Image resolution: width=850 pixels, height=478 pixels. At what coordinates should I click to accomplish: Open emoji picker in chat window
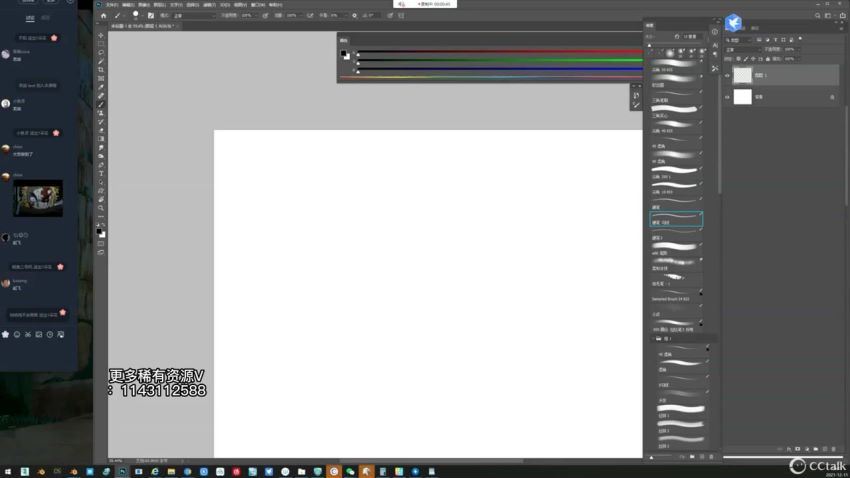coord(17,335)
